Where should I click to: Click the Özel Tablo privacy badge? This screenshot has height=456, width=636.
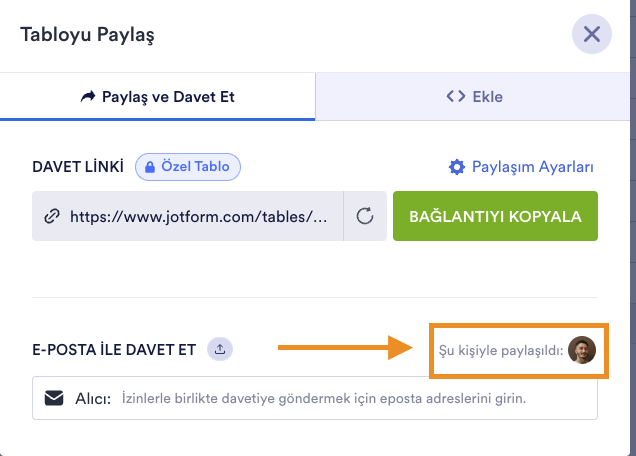189,167
